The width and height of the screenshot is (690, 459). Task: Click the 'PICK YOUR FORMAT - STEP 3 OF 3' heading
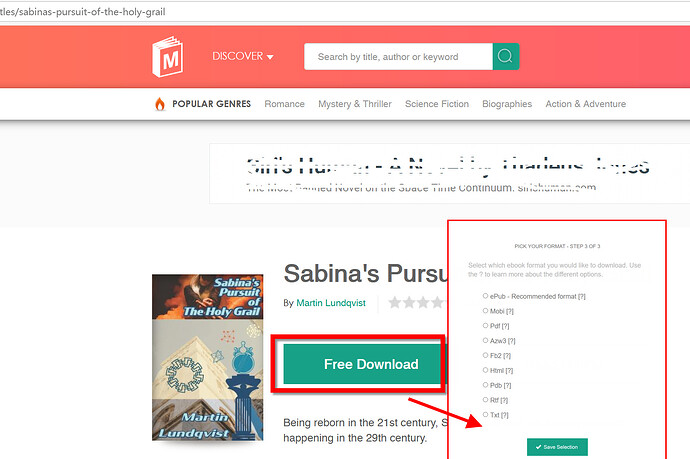coord(557,246)
